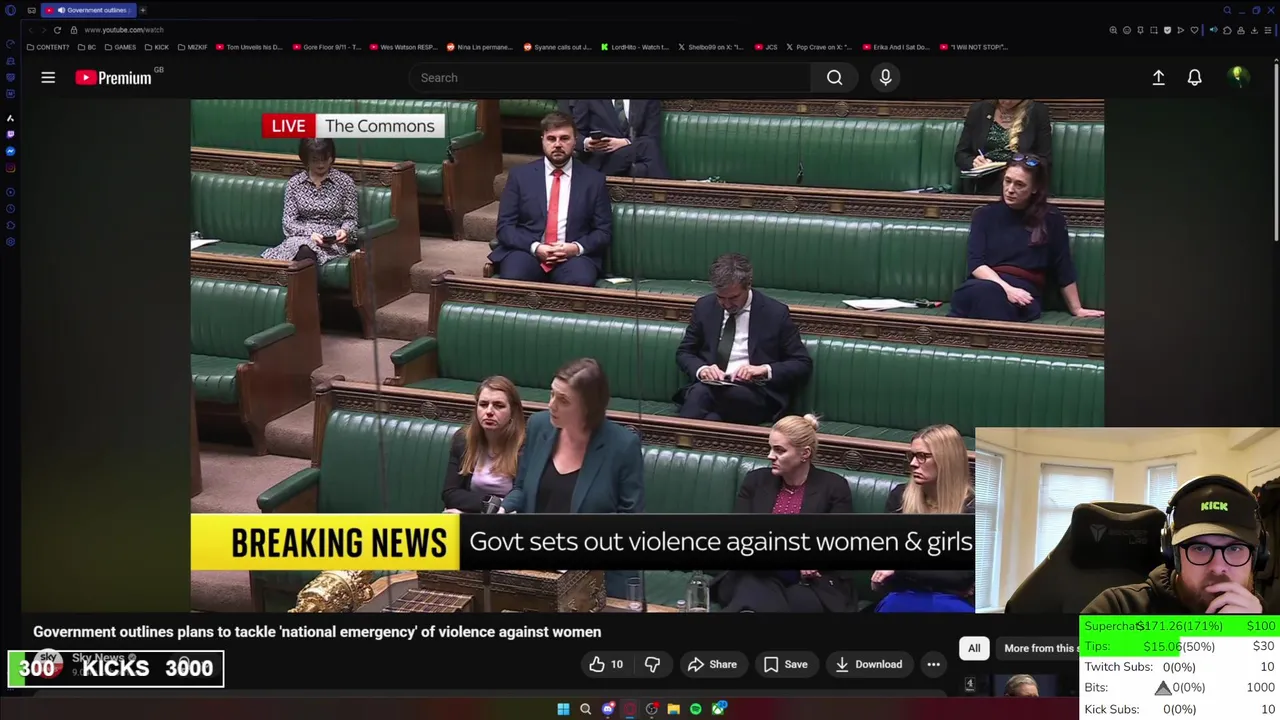Open 'Erika And I Sat Do...' bookmark

(895, 47)
